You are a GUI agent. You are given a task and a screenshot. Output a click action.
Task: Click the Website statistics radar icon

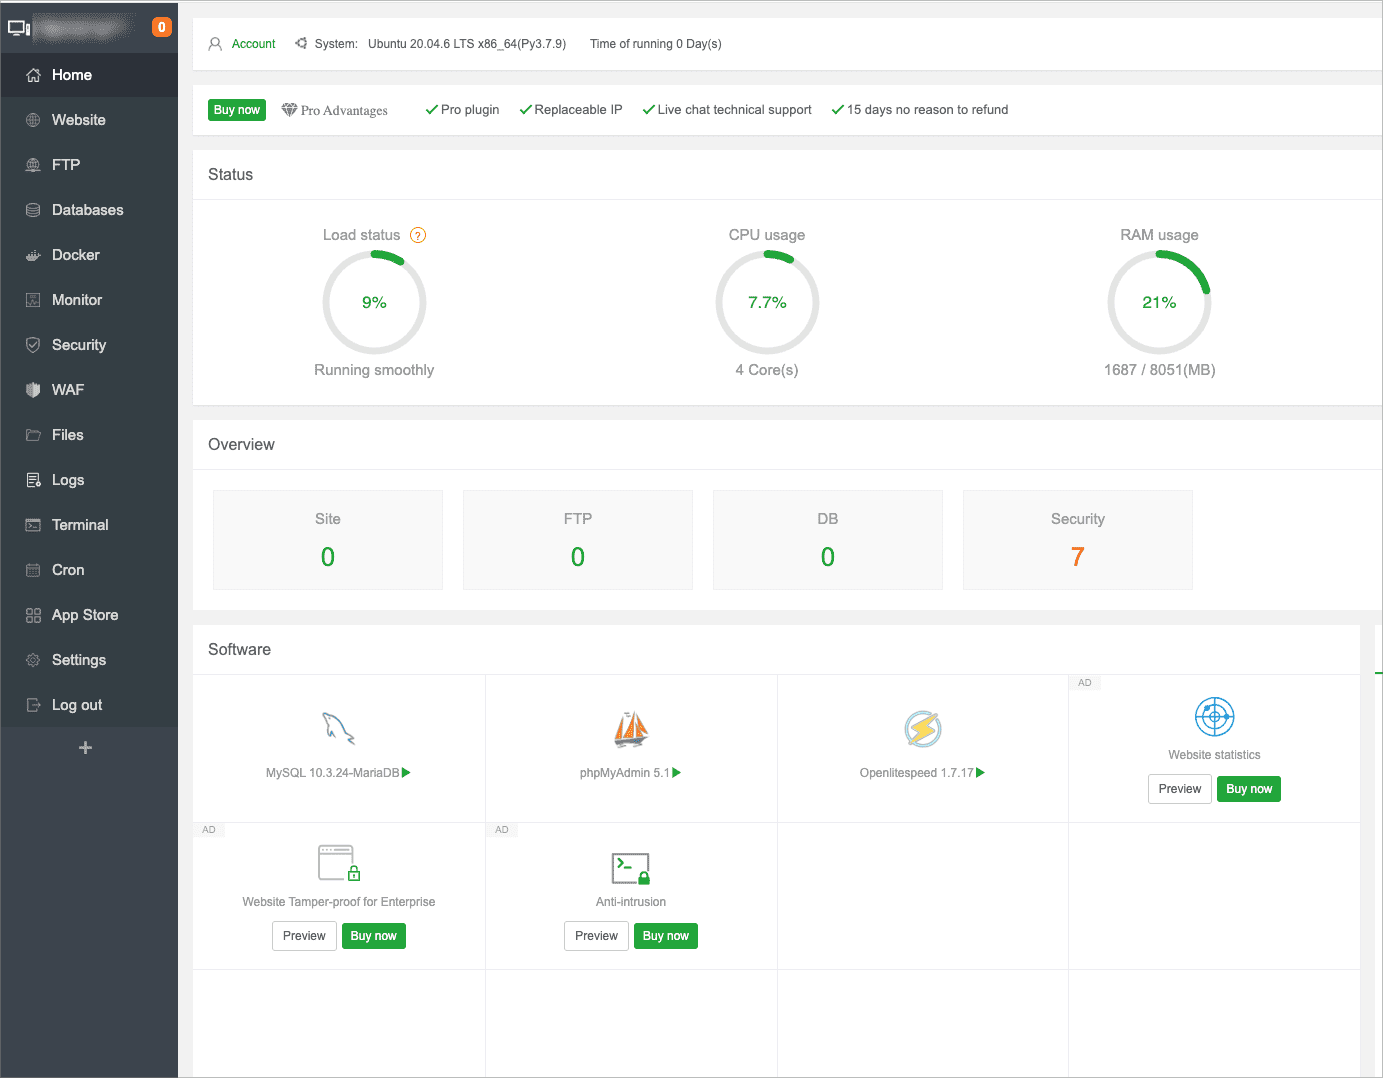tap(1214, 717)
